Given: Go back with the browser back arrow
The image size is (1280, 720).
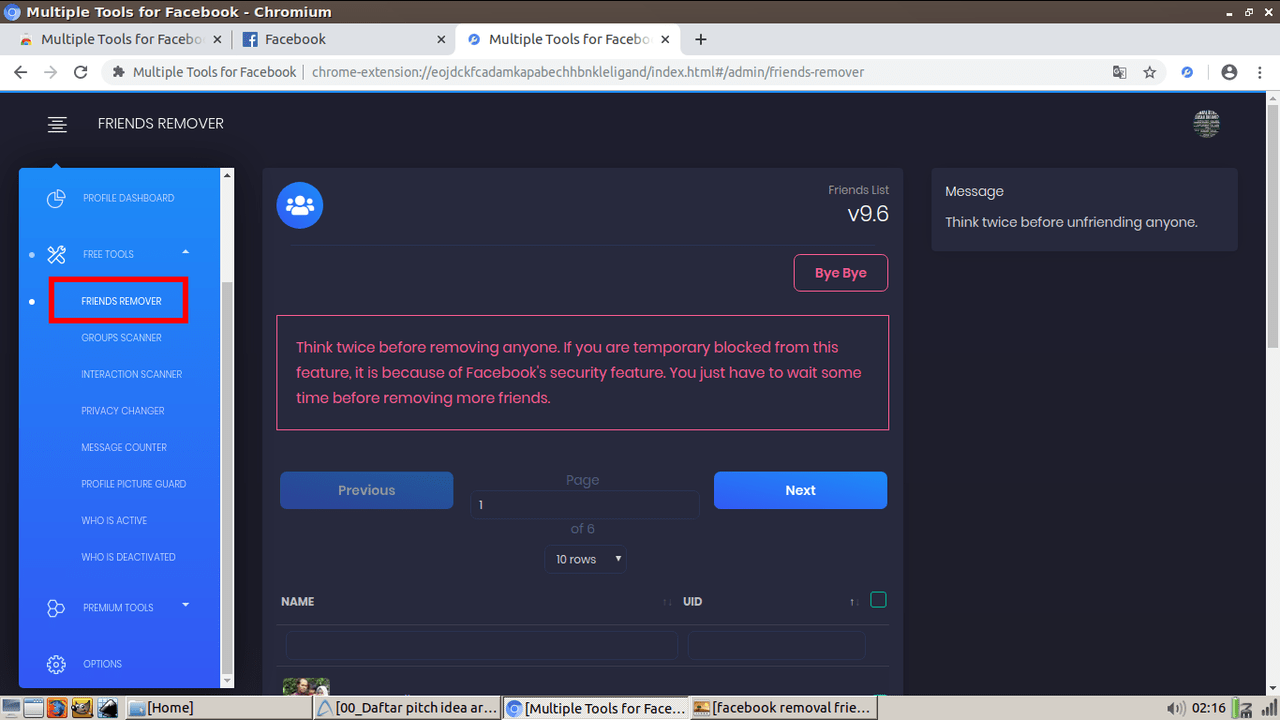Looking at the screenshot, I should pos(19,72).
